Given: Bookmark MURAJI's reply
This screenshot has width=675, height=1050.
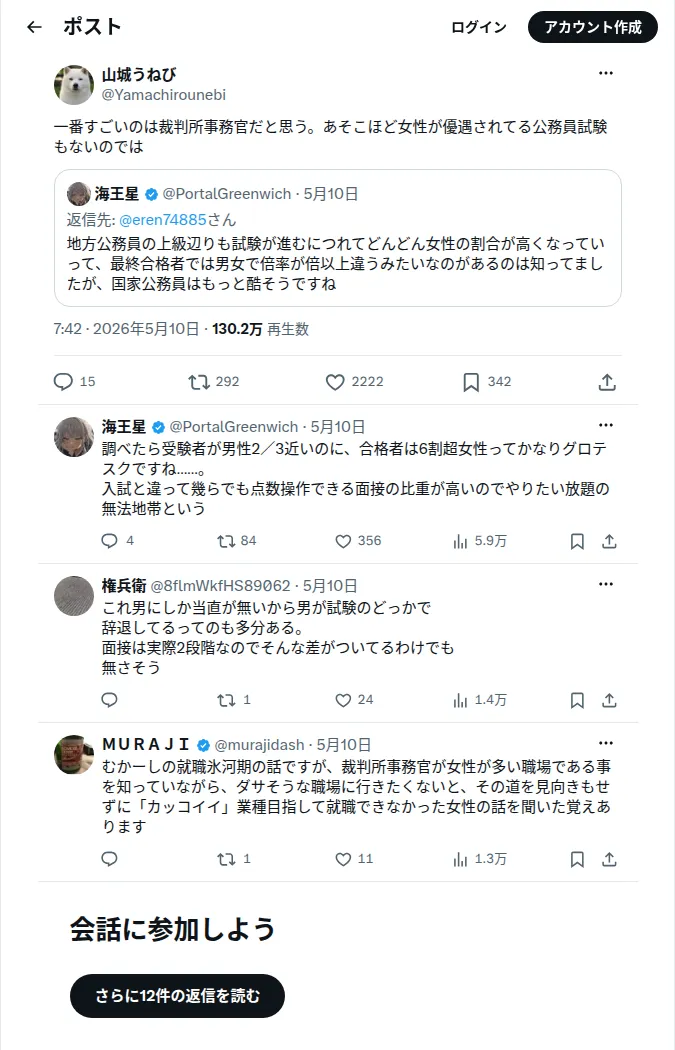Looking at the screenshot, I should [577, 859].
